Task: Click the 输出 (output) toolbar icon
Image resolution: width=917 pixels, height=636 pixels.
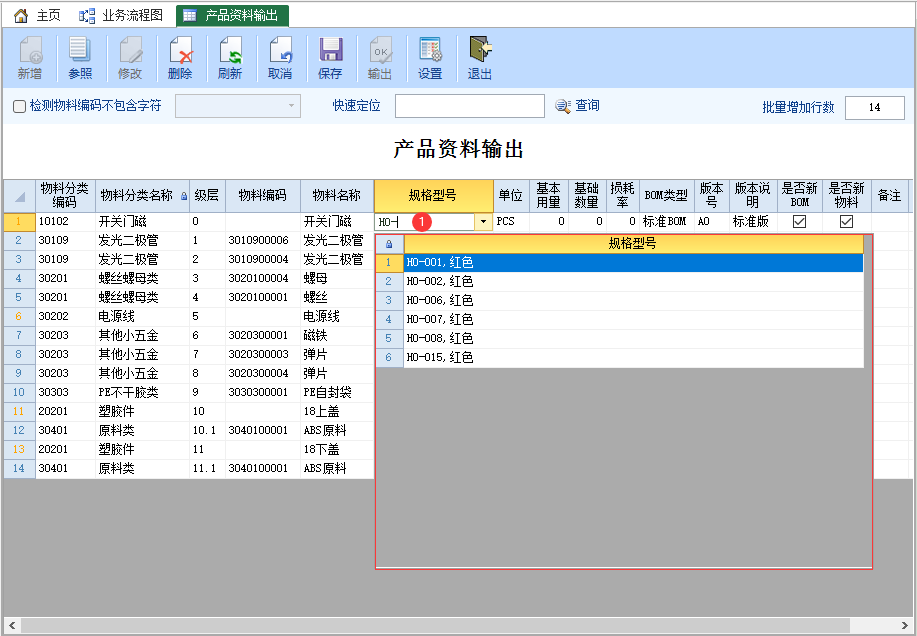Action: [380, 57]
